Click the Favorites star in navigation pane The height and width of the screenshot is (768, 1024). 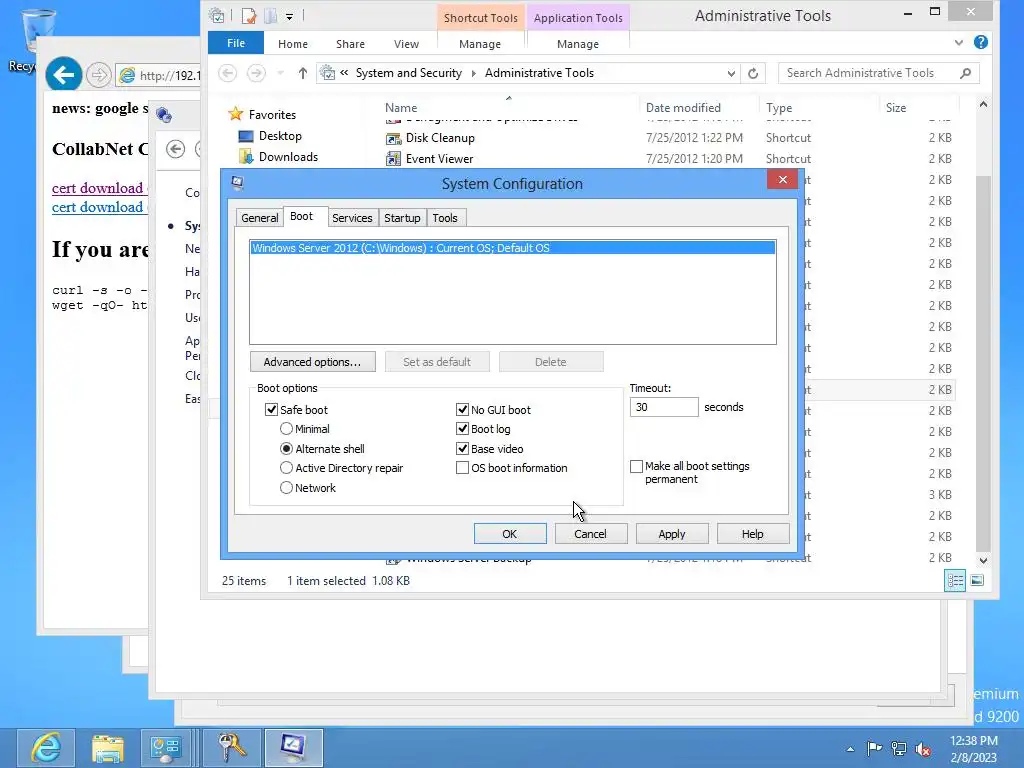click(235, 114)
